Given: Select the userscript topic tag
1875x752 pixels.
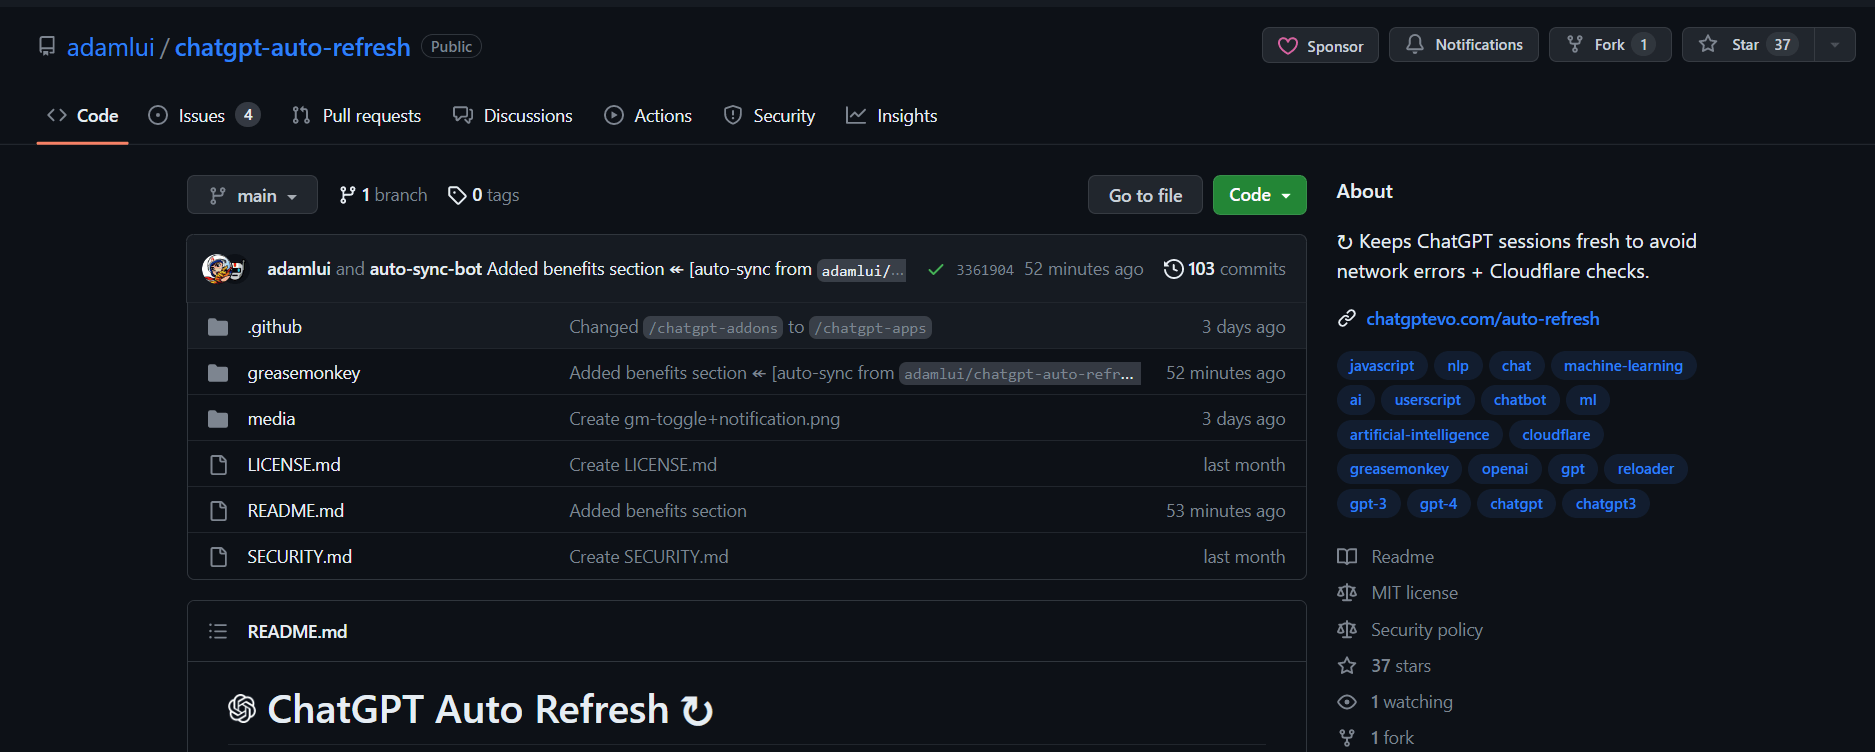Looking at the screenshot, I should [1428, 400].
